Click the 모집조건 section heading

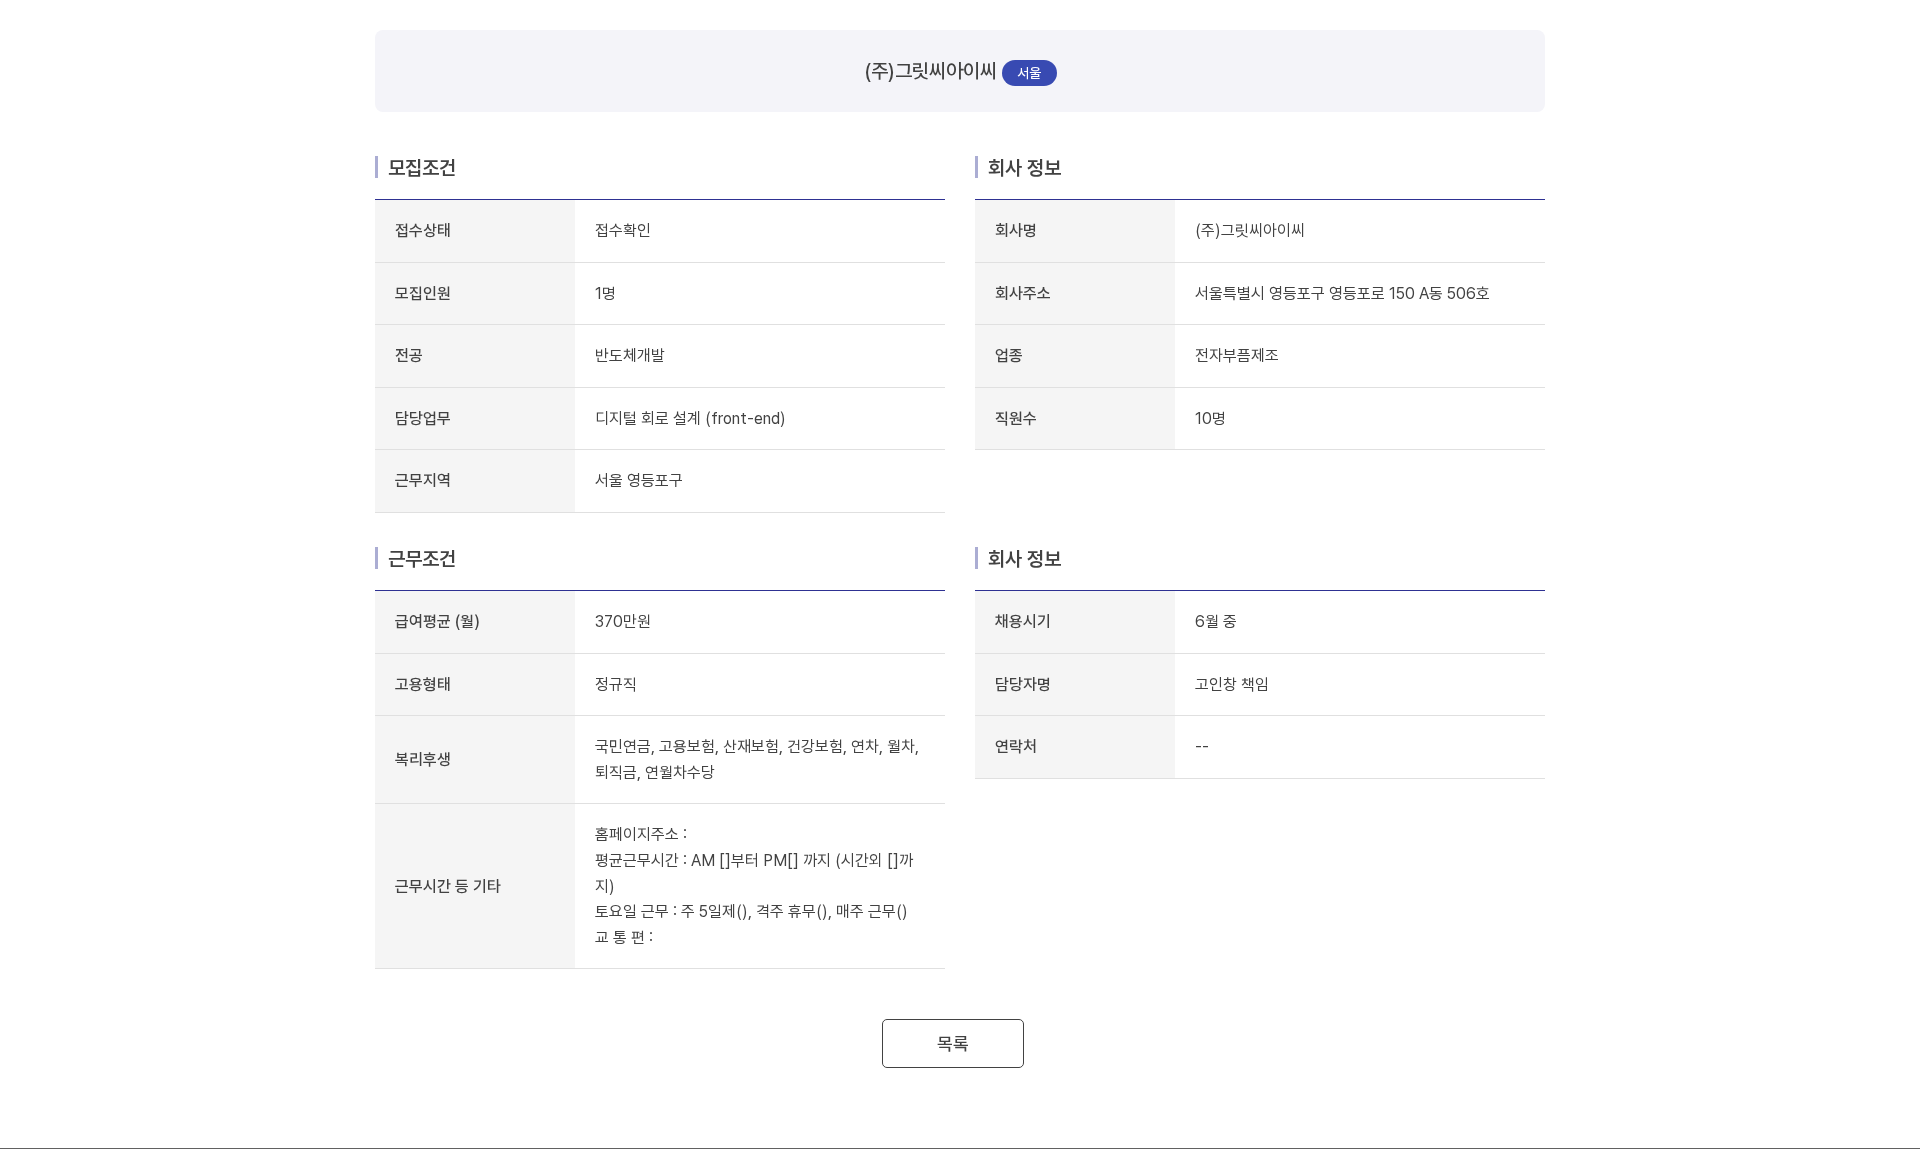click(421, 167)
